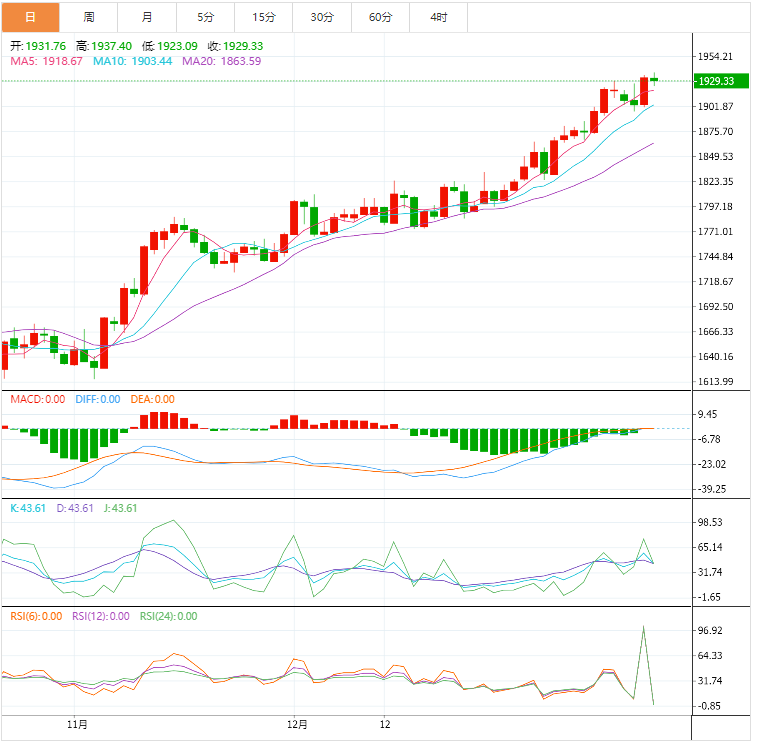Click the MA20 legend label
The image size is (758, 746).
click(221, 61)
